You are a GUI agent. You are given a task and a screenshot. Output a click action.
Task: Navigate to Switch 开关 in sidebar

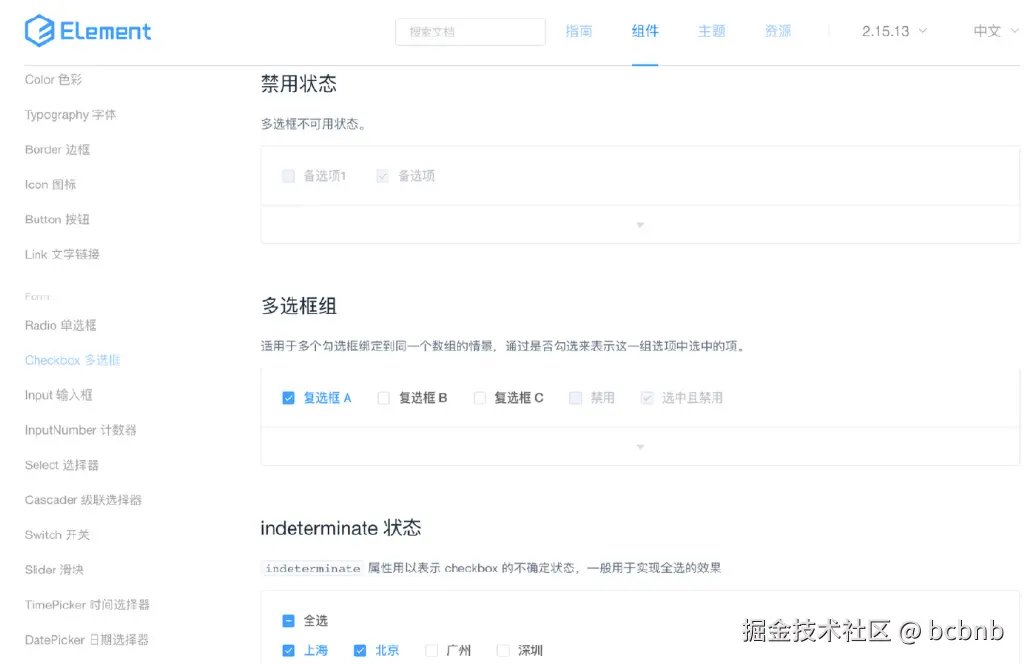pyautogui.click(x=56, y=534)
